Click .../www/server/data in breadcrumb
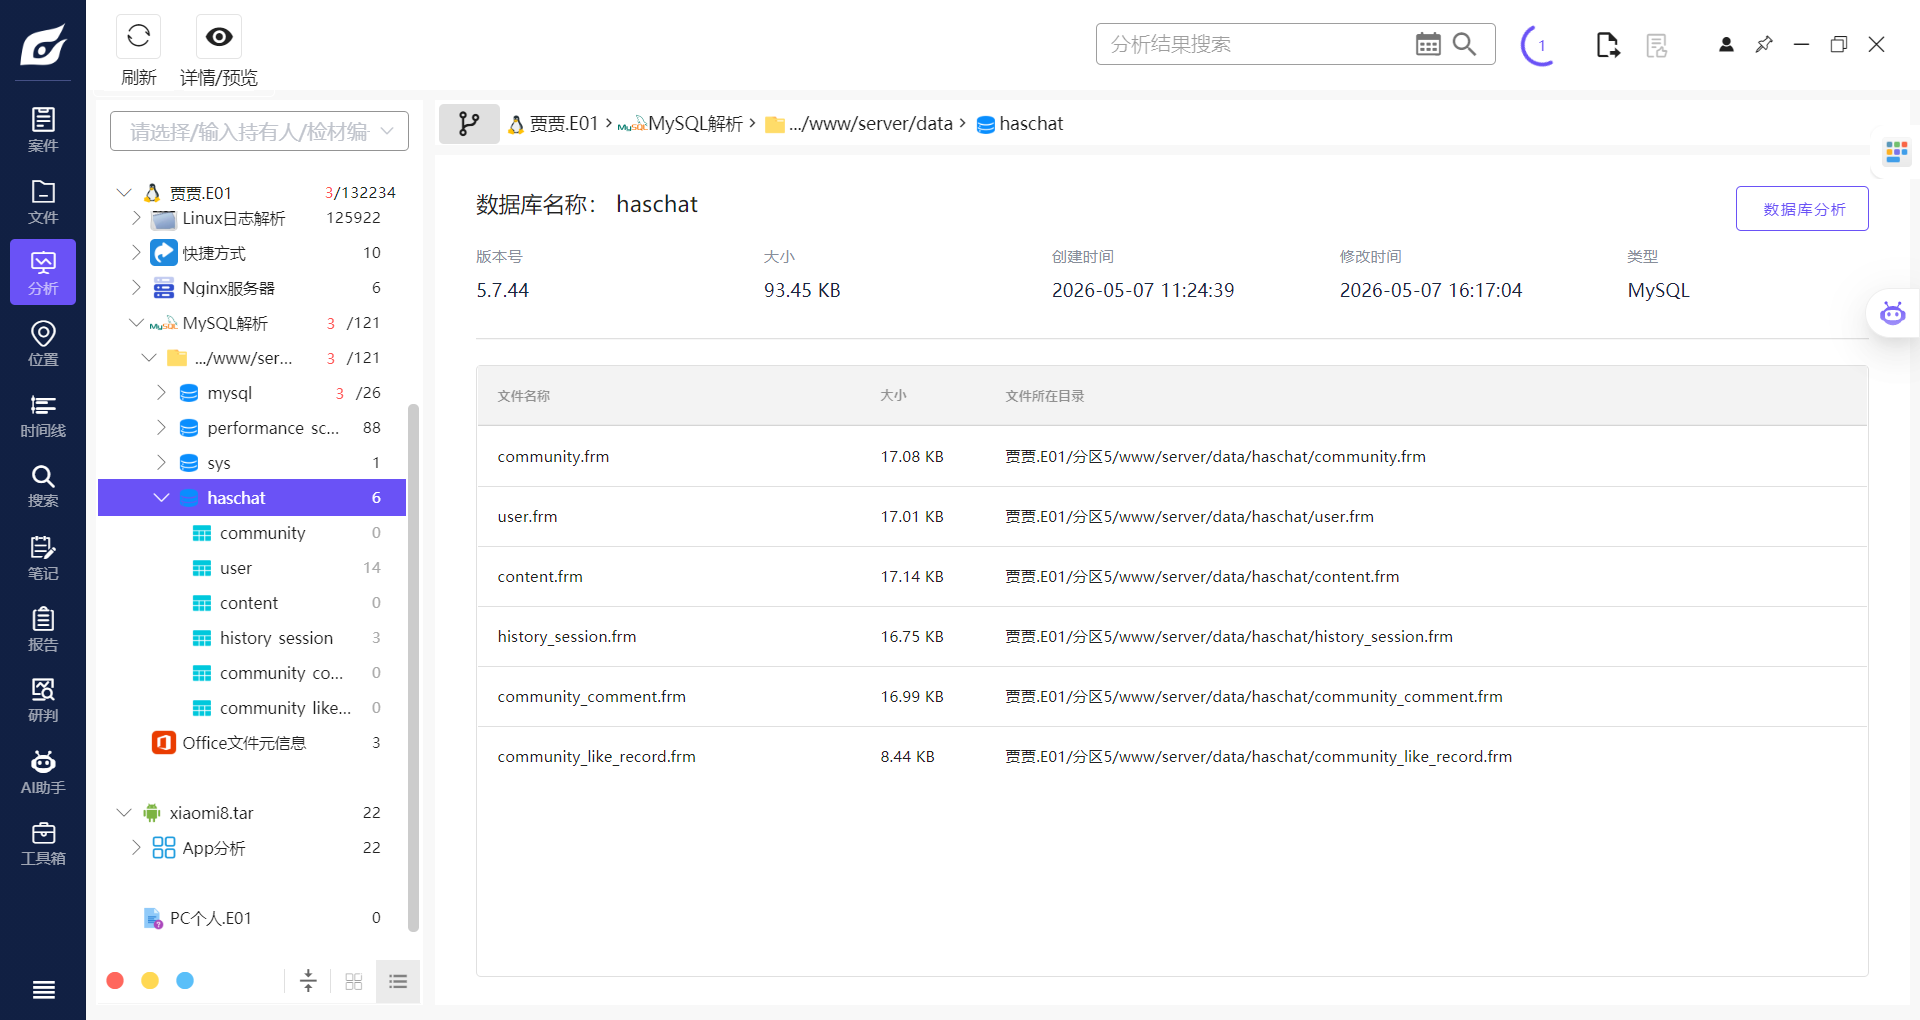 pyautogui.click(x=859, y=124)
